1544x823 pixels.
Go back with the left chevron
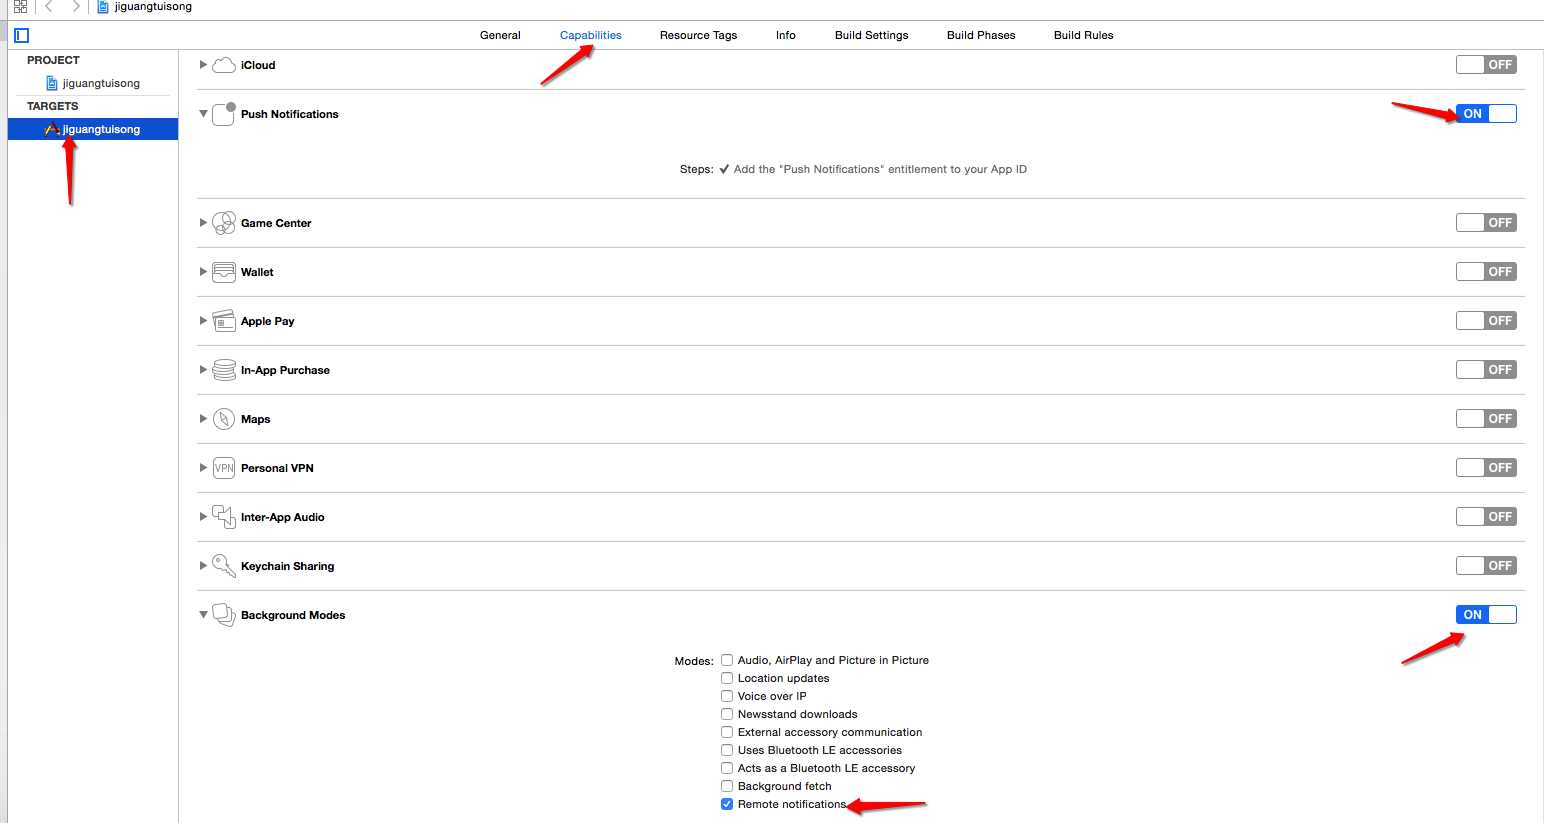point(48,7)
